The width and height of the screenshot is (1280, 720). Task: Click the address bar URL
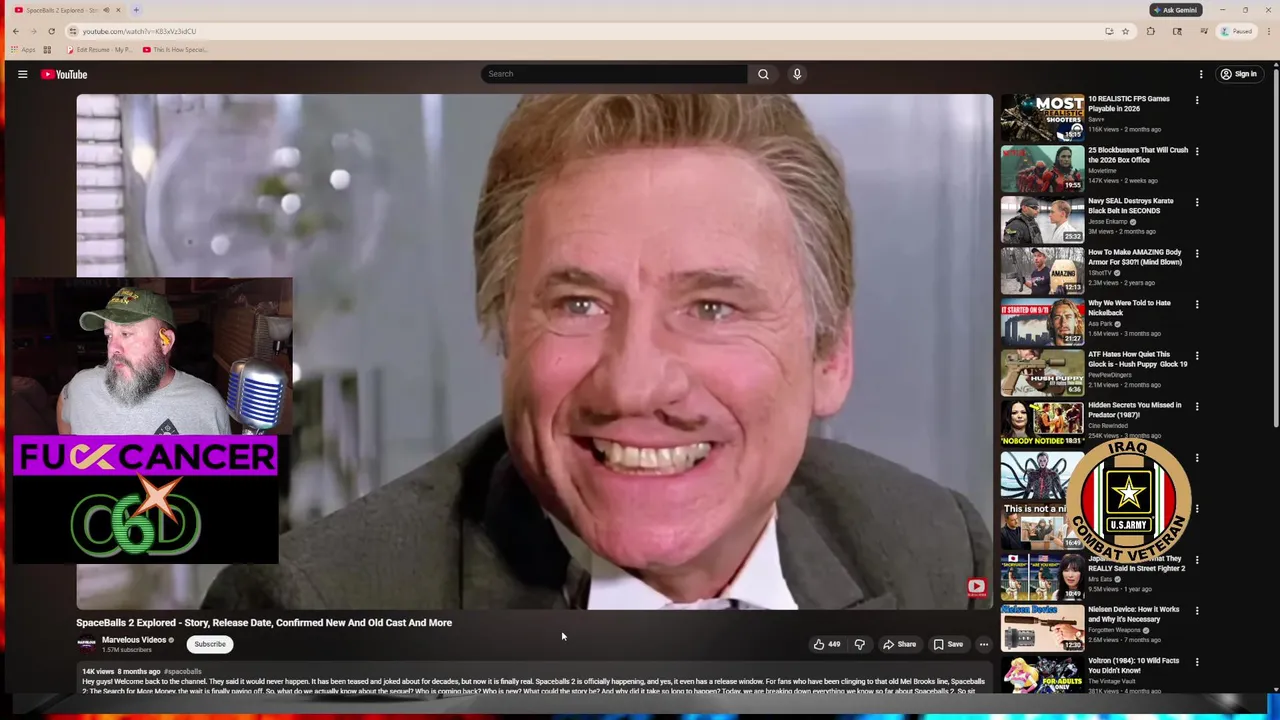pos(139,31)
